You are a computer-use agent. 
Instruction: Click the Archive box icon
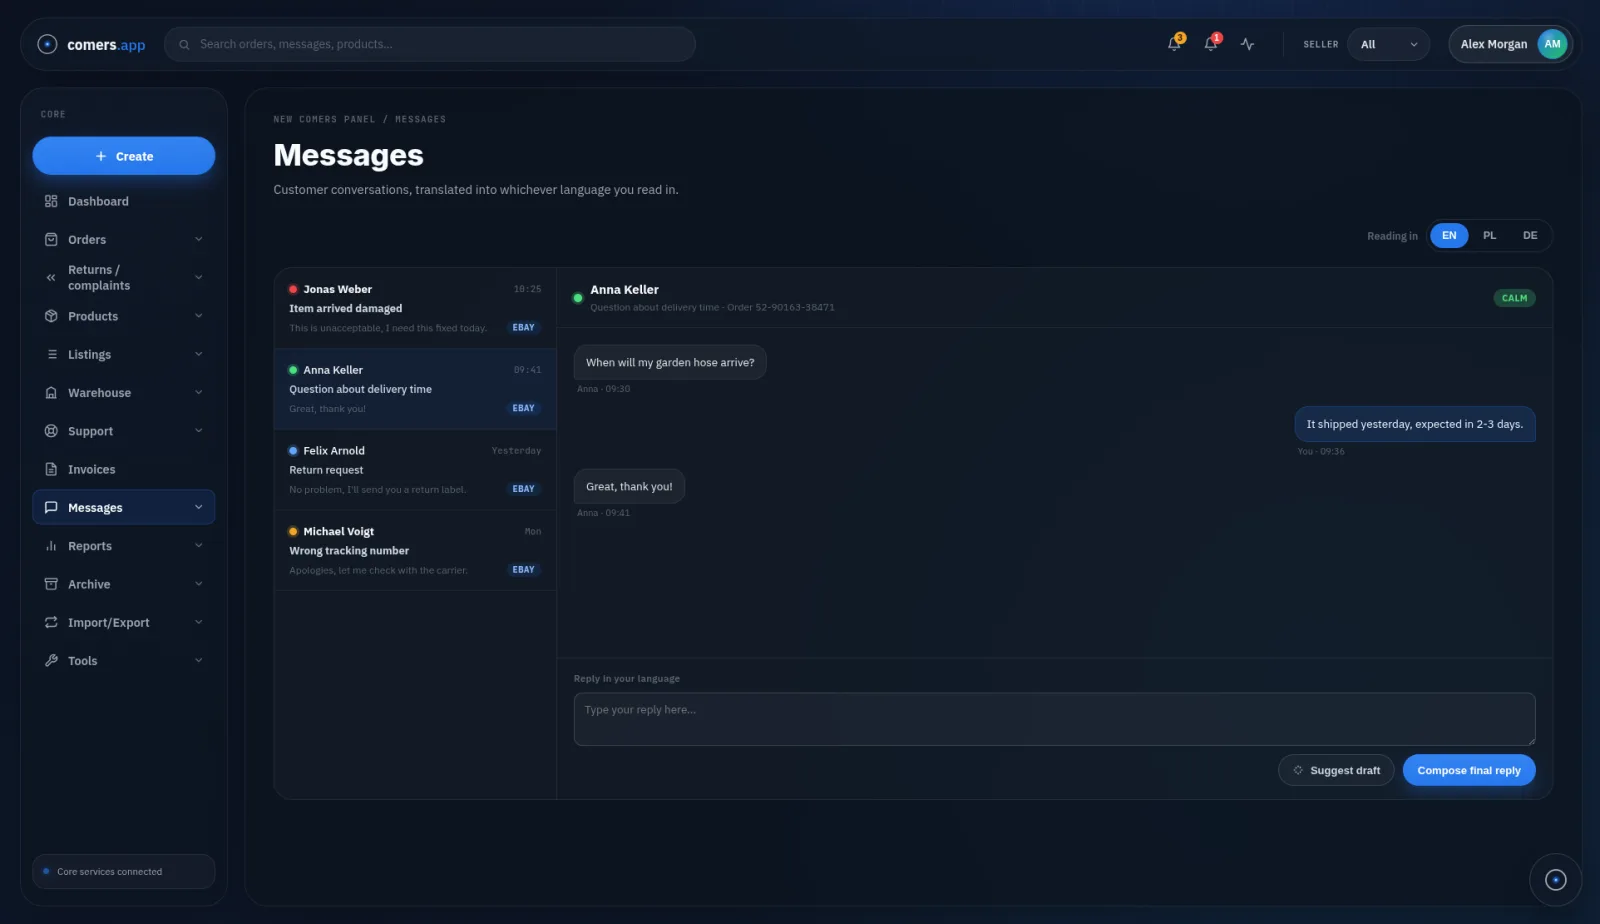point(51,584)
